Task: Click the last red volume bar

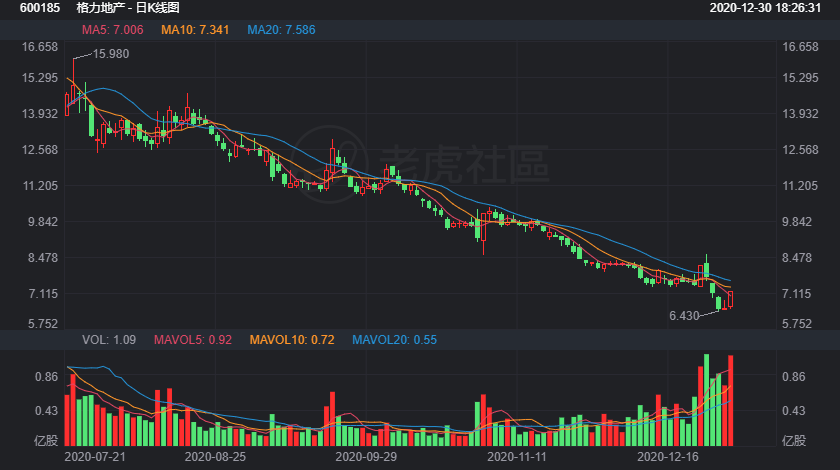Action: coord(731,400)
